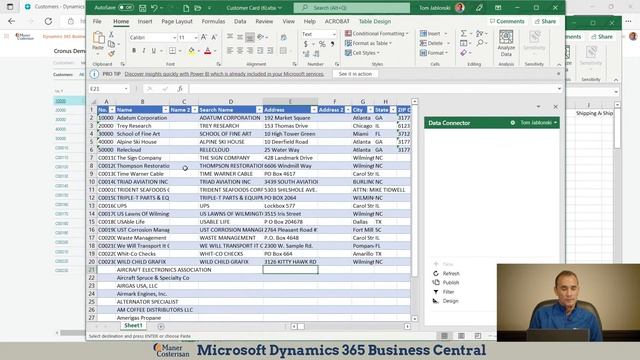Open the ACROBAT tab
This screenshot has width=640, height=360.
point(337,21)
